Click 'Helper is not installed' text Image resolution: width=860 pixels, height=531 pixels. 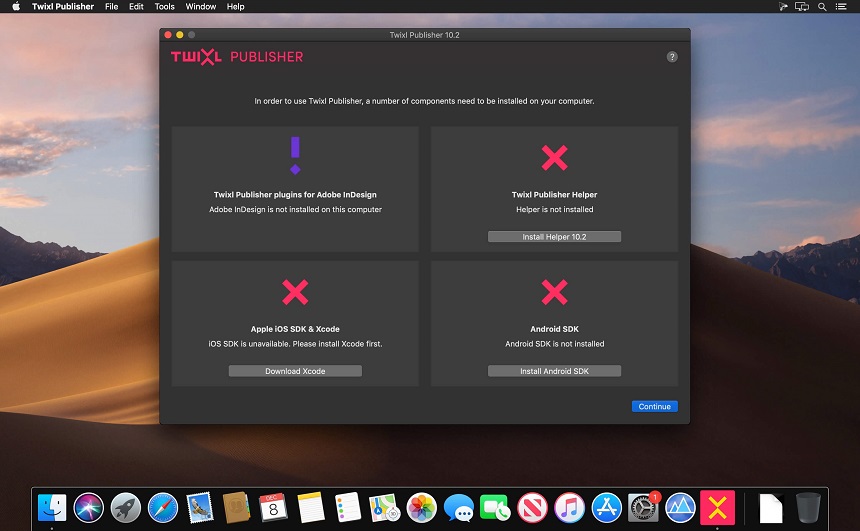coord(555,210)
